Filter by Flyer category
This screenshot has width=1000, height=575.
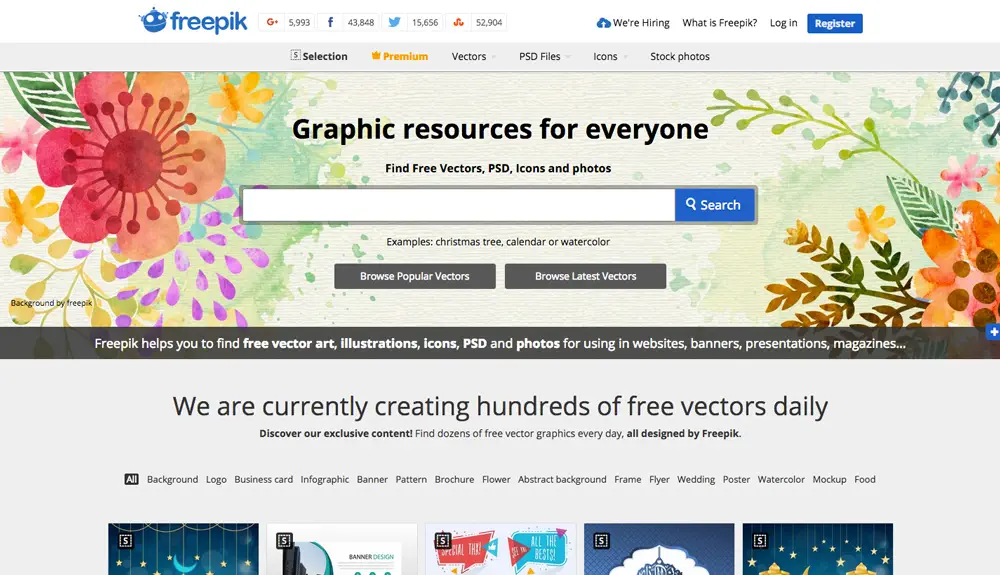659,479
